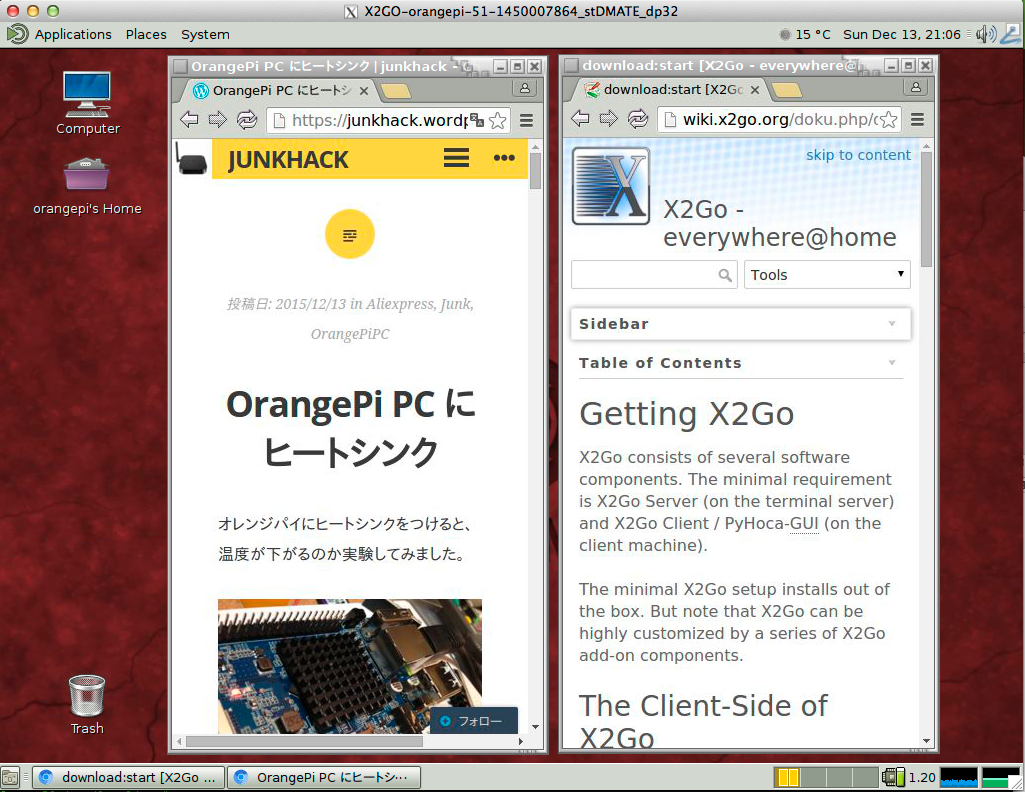Click the JUNKHACK three-dots more icon
The height and width of the screenshot is (792, 1025).
[504, 158]
